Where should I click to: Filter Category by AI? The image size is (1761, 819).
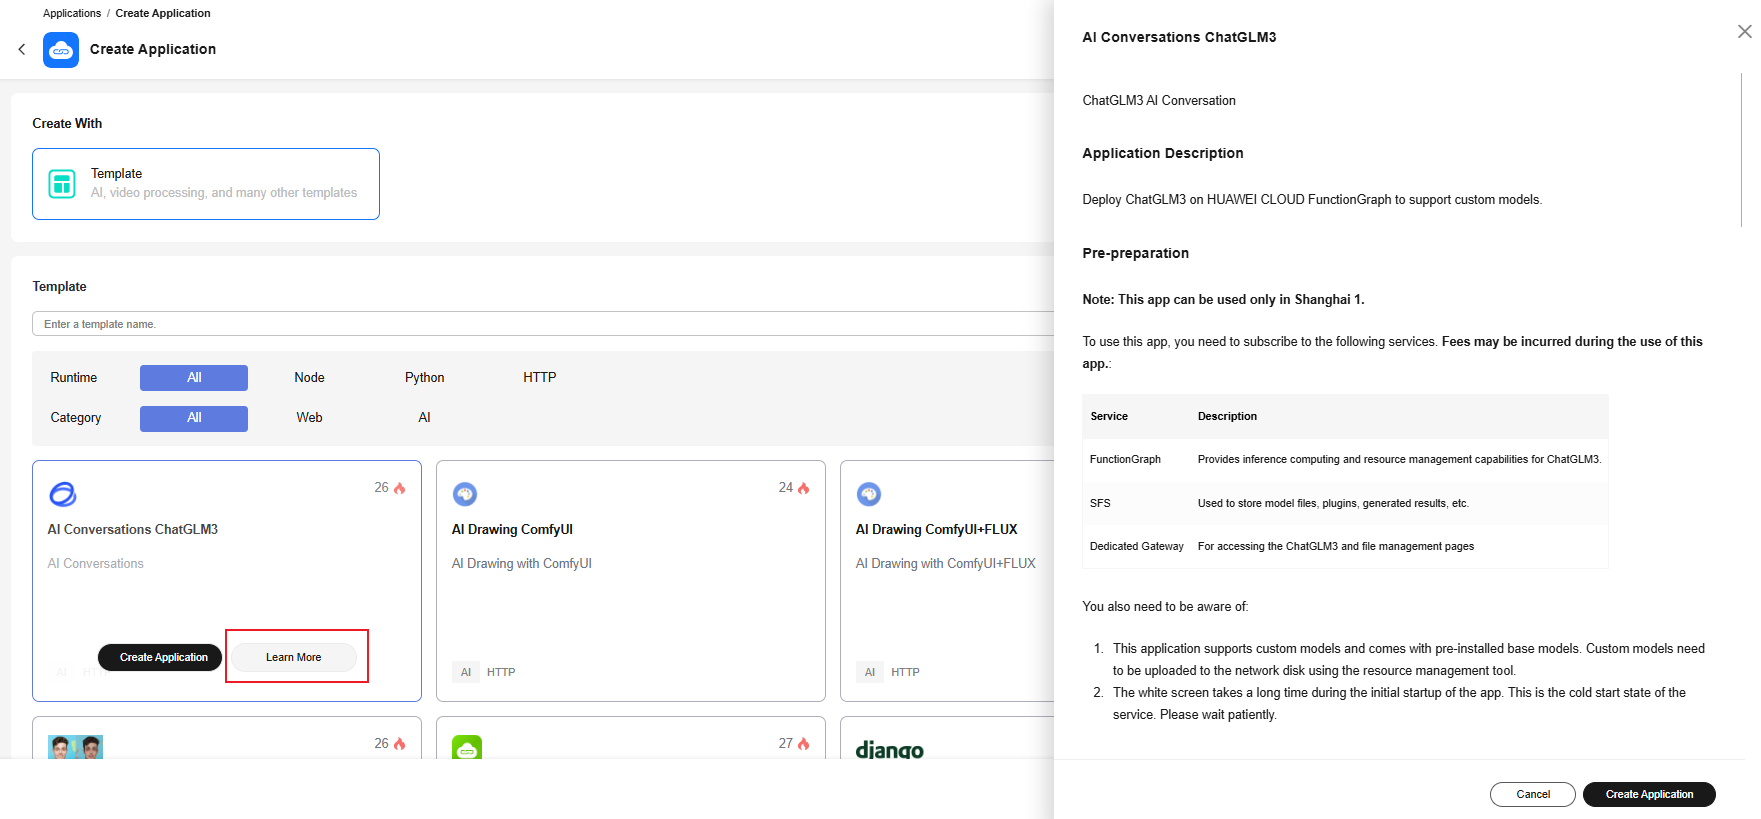coord(424,418)
